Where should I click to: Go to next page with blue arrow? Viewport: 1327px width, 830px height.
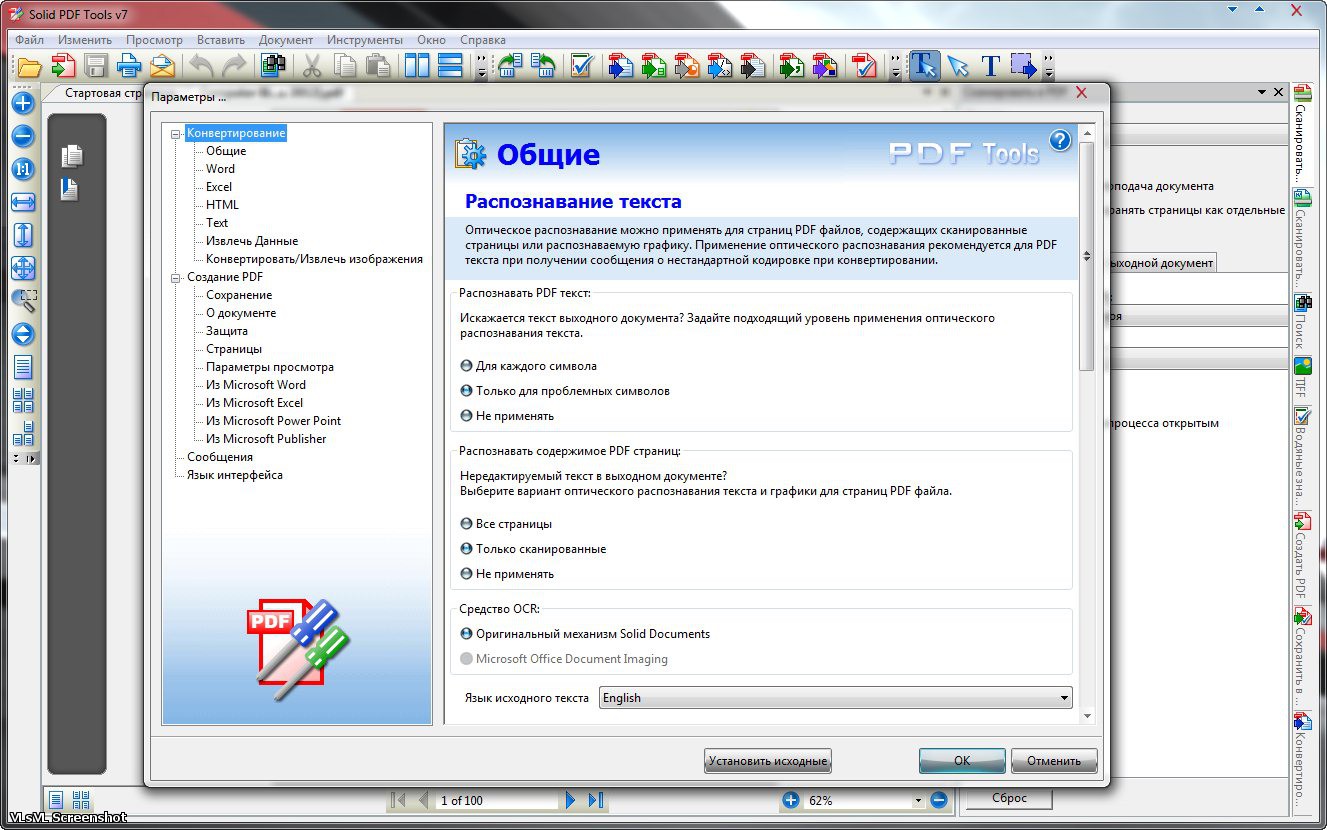pos(570,800)
